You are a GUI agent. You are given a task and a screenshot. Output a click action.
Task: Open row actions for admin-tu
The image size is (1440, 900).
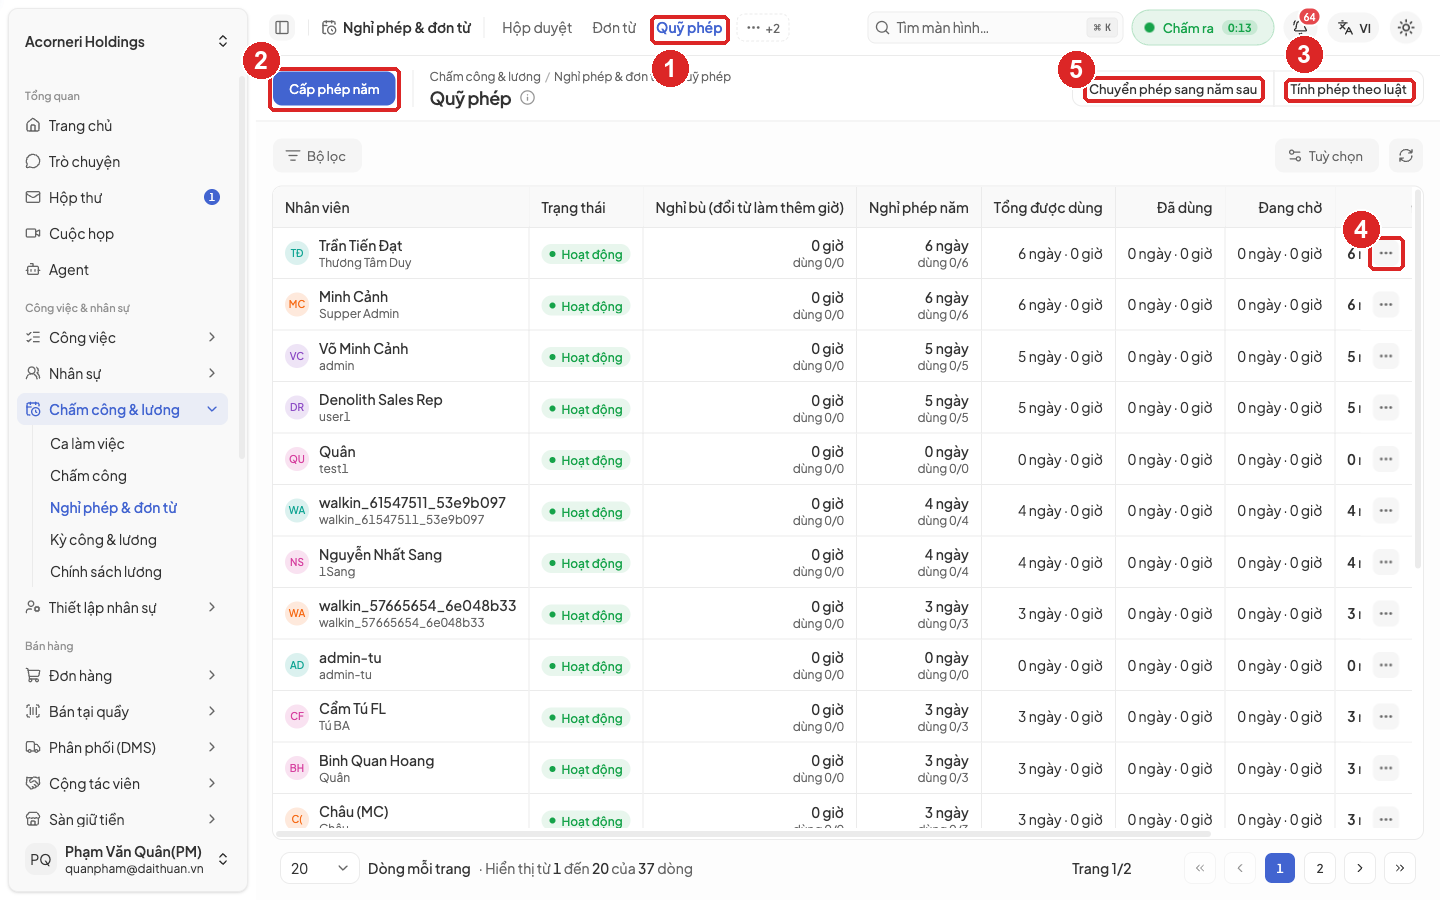point(1386,665)
